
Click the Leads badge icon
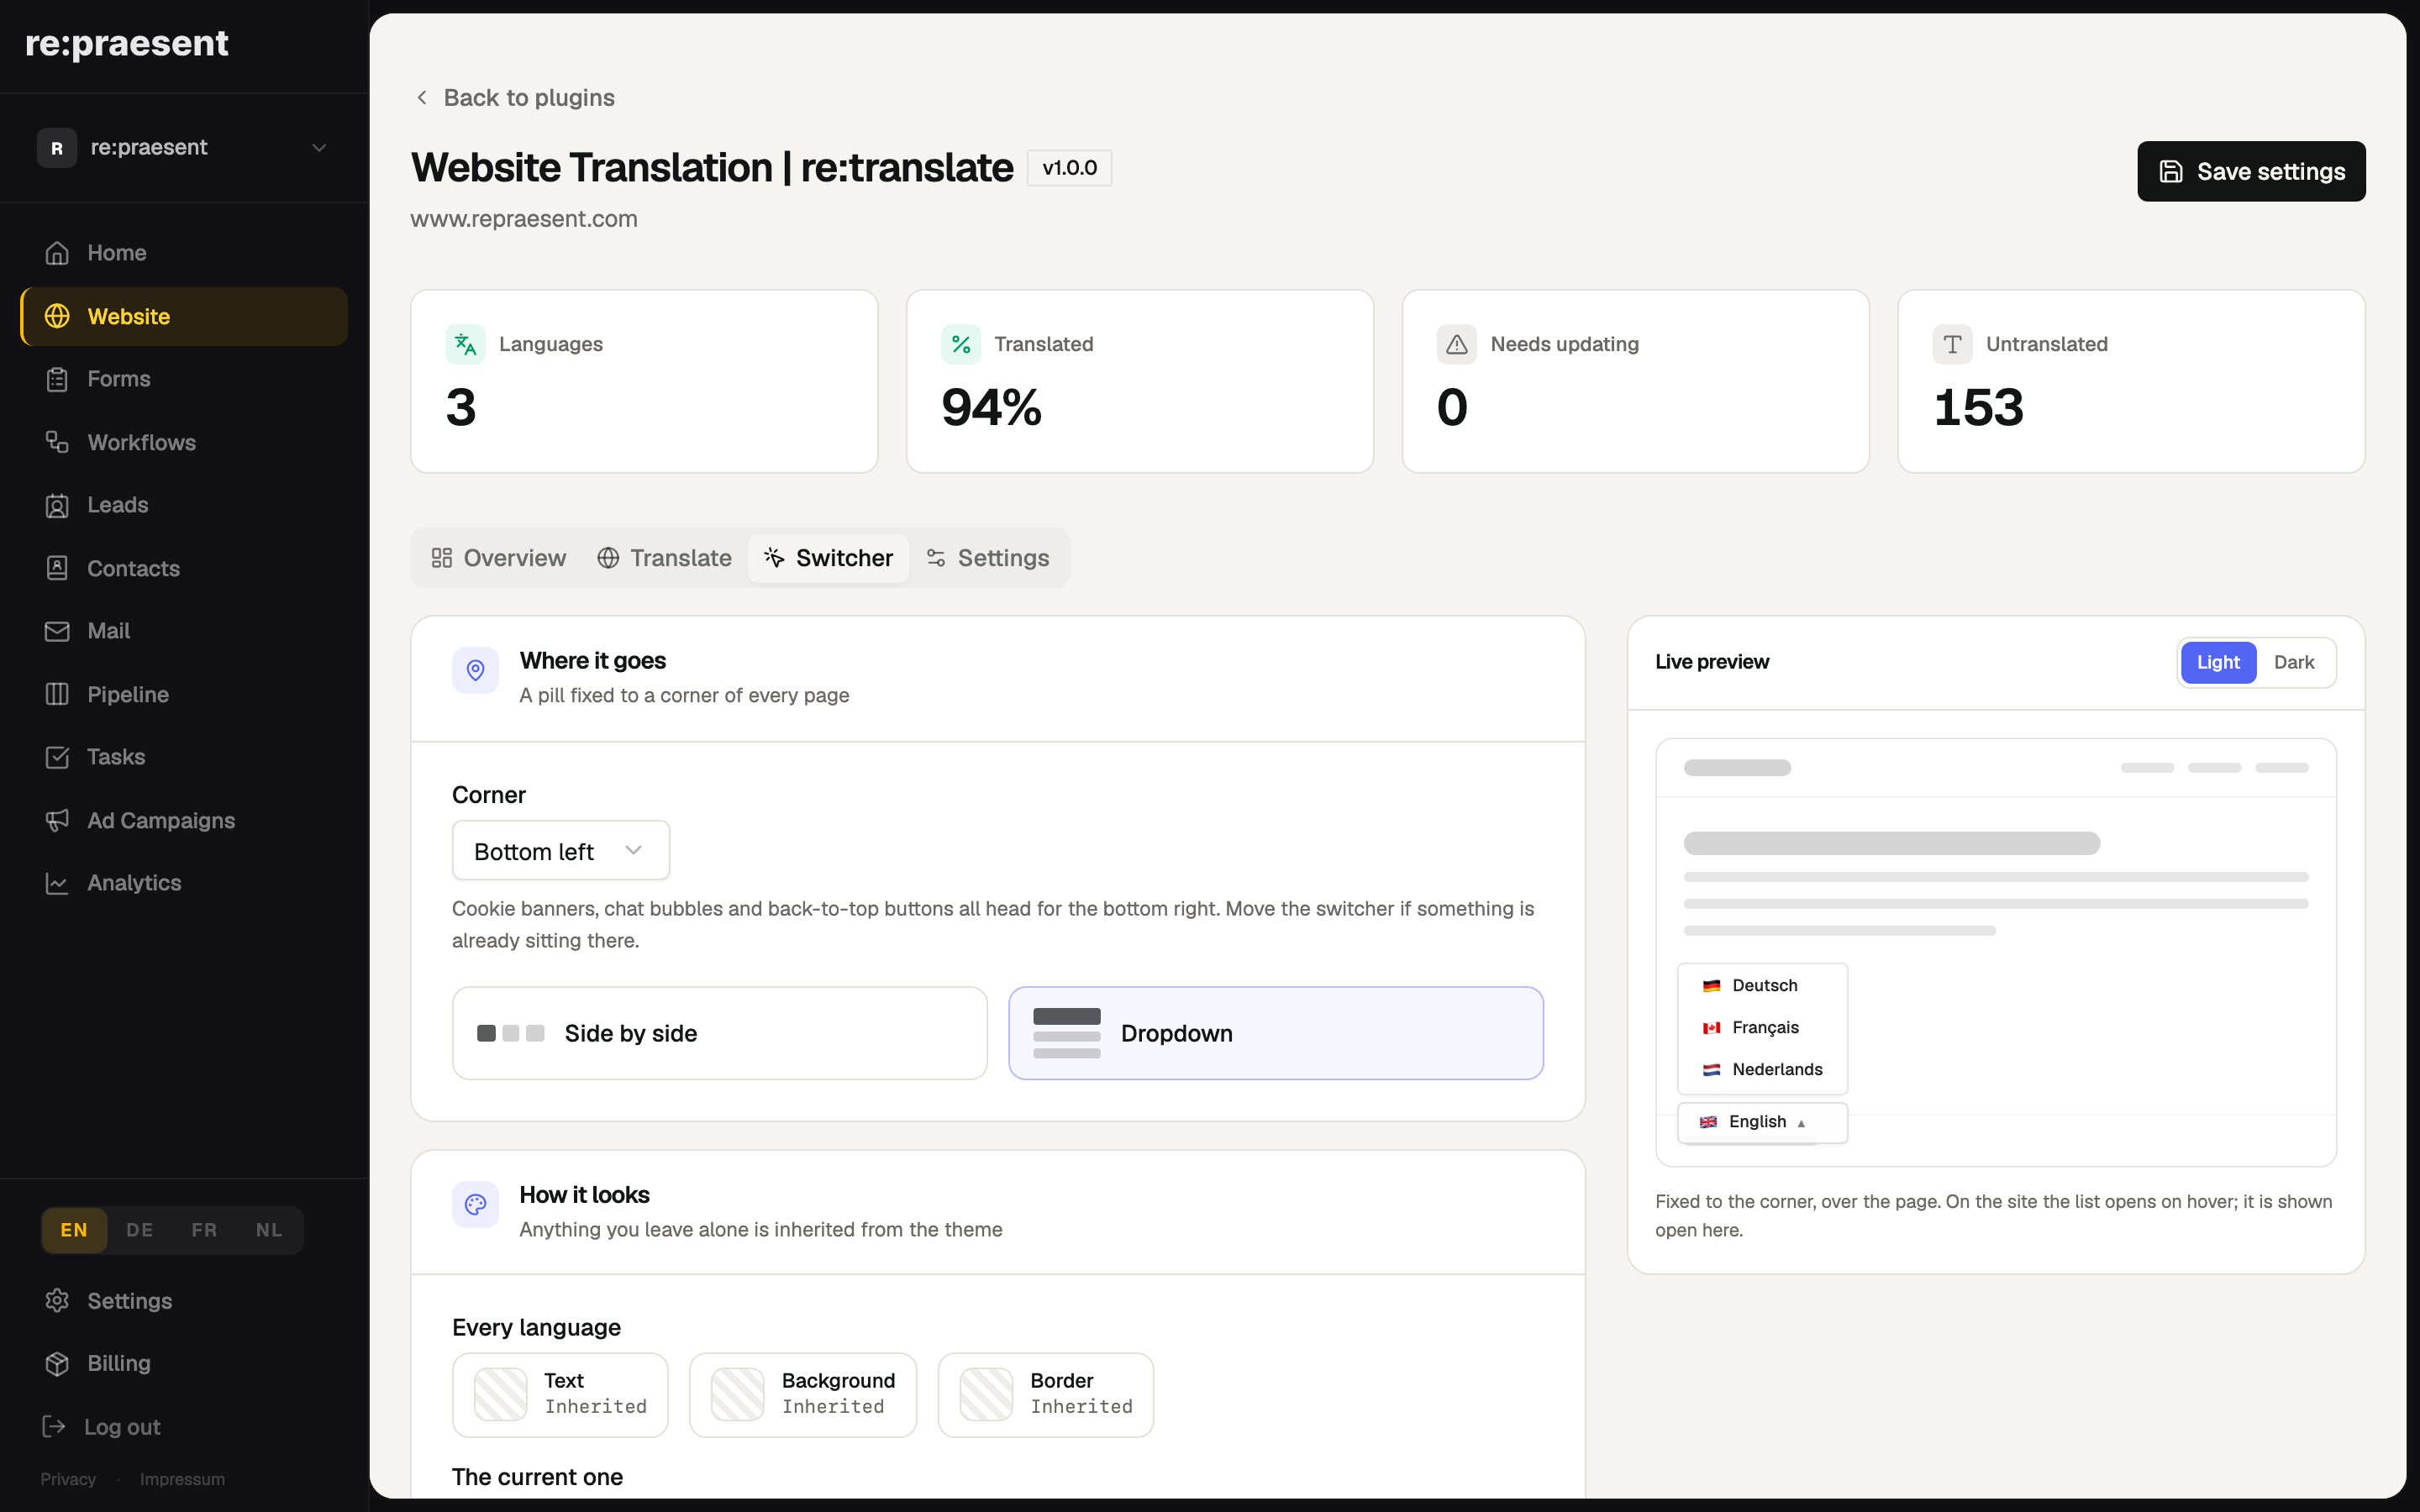coord(57,505)
